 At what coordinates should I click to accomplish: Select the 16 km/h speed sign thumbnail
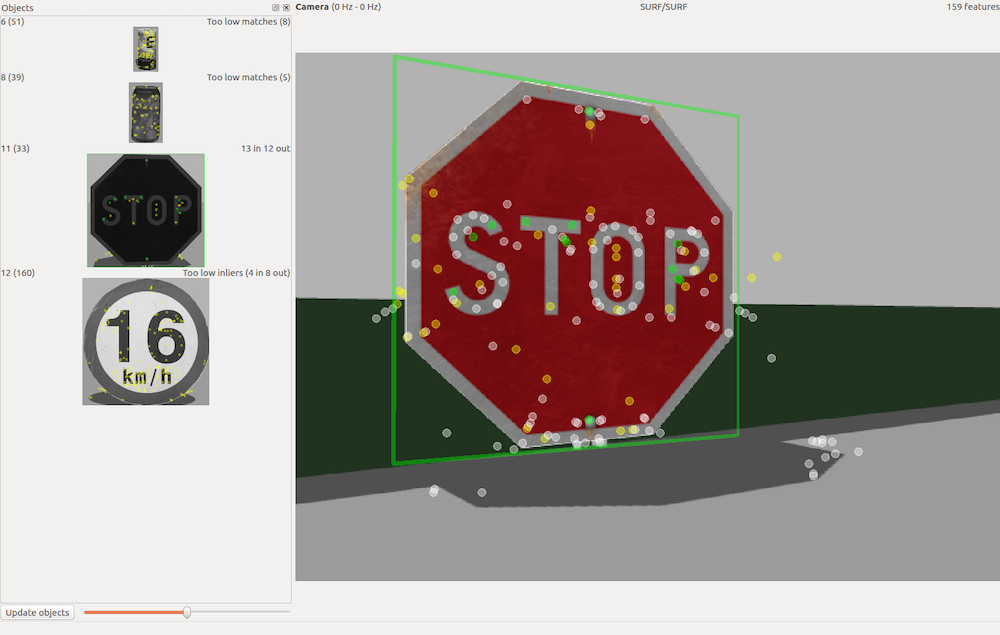[146, 341]
